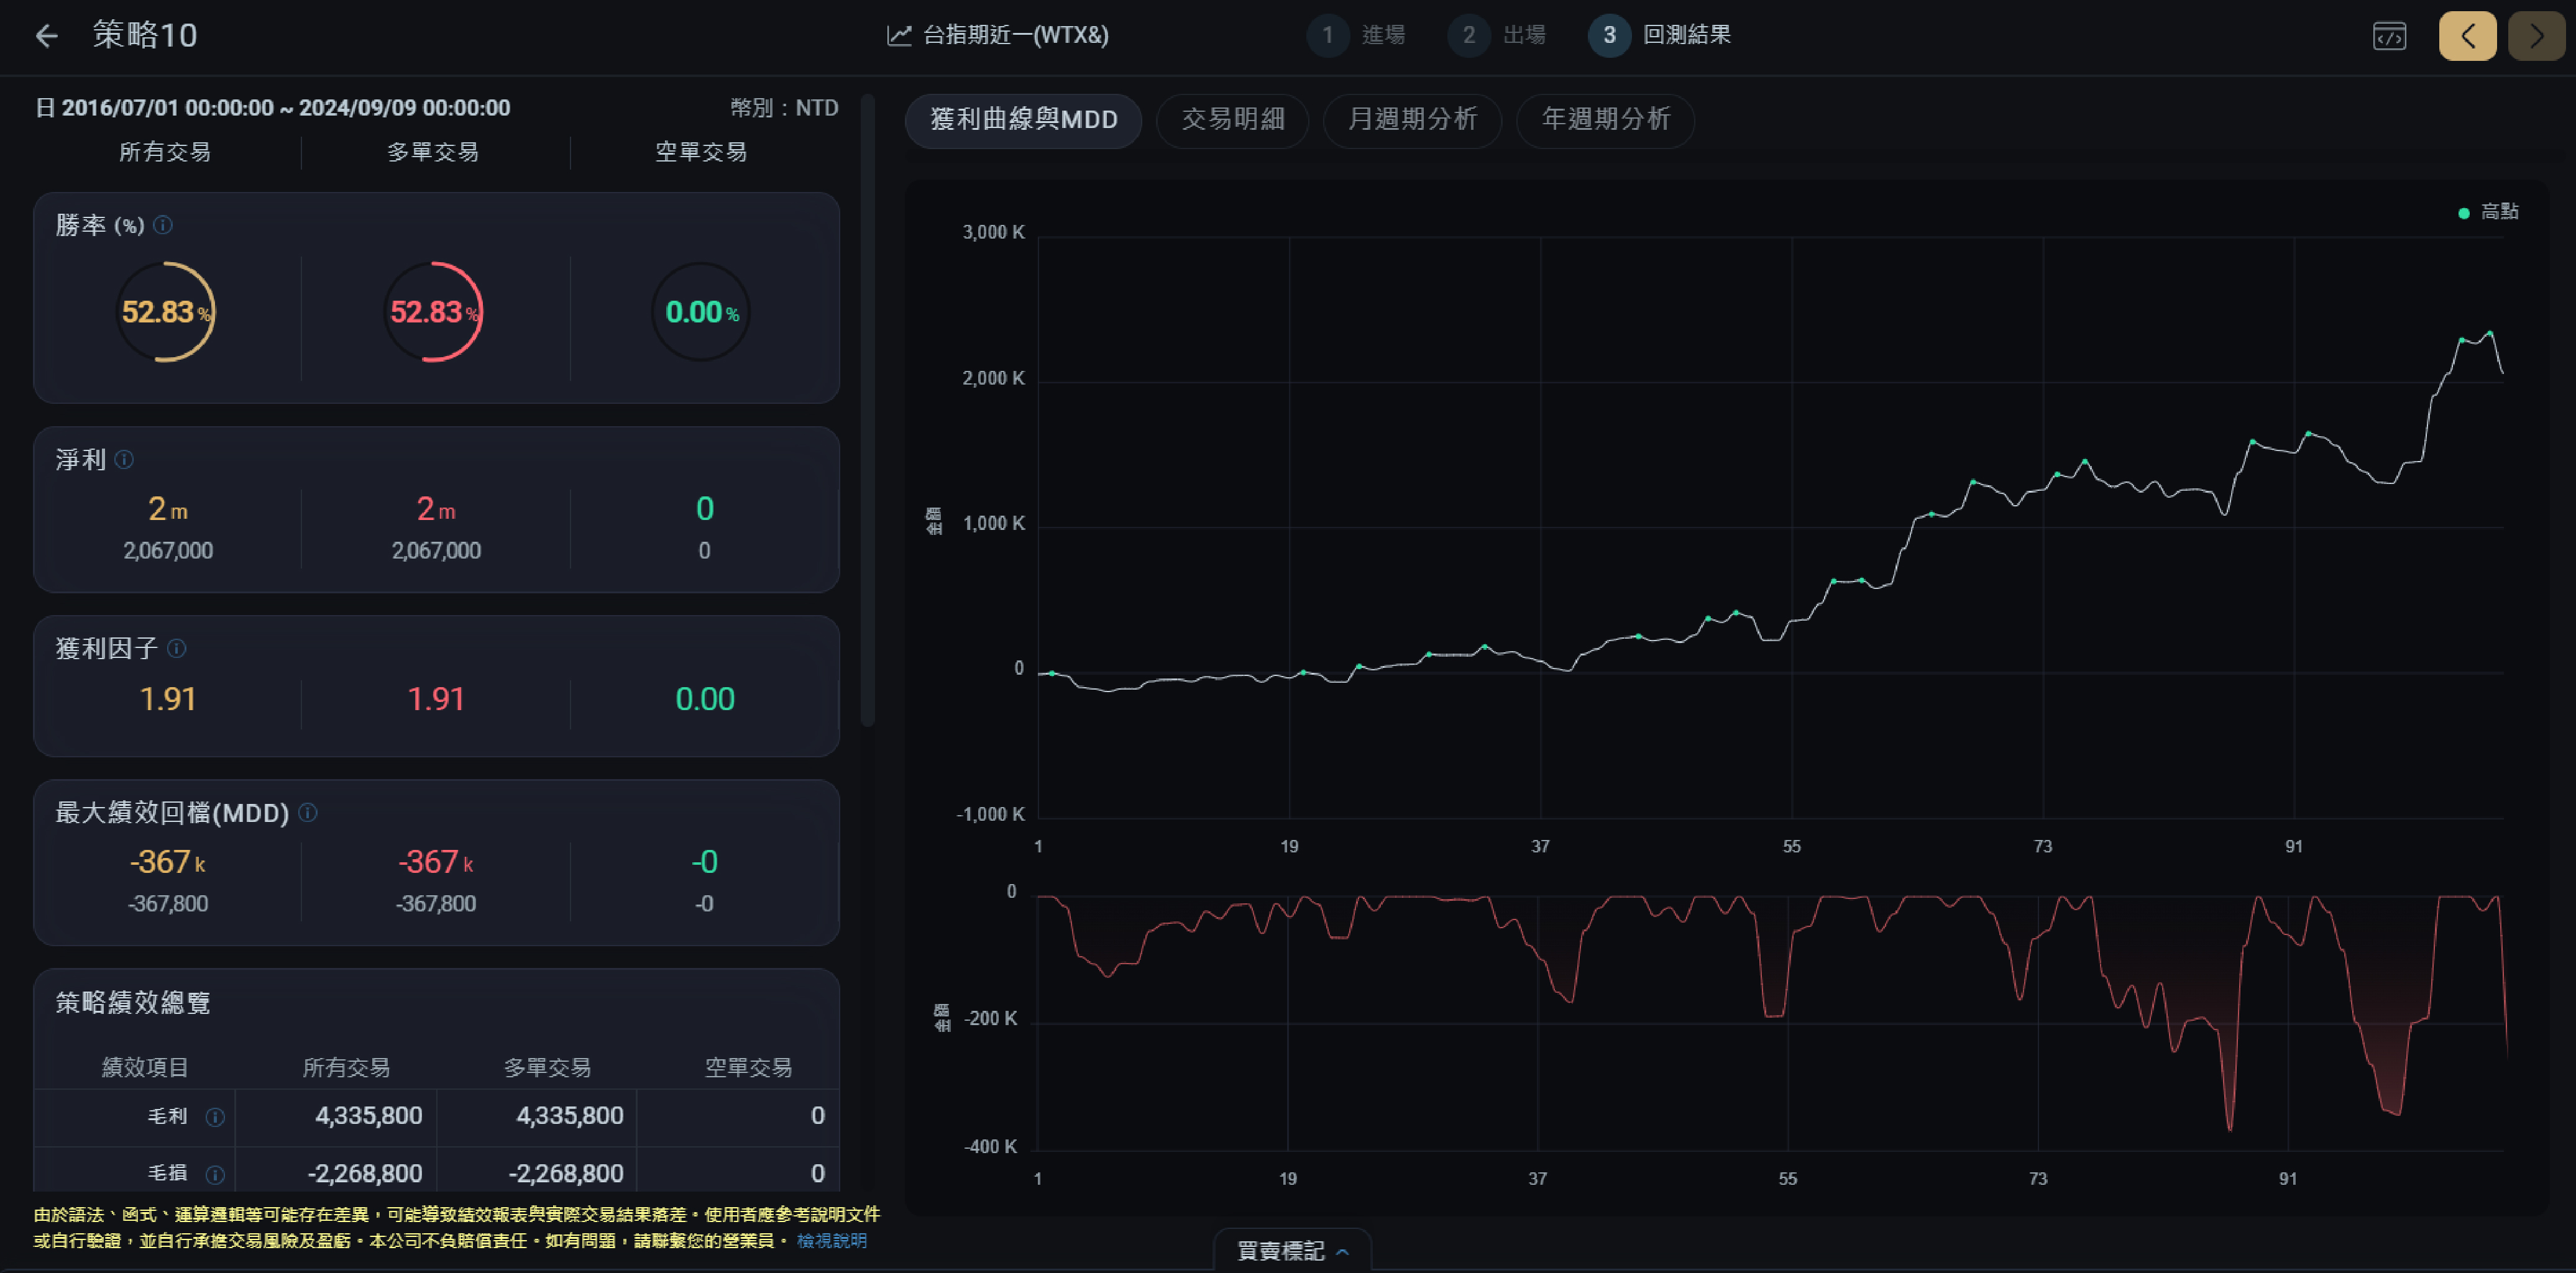Open the 檢視說明 link
This screenshot has height=1273, width=2576.
pyautogui.click(x=831, y=1241)
